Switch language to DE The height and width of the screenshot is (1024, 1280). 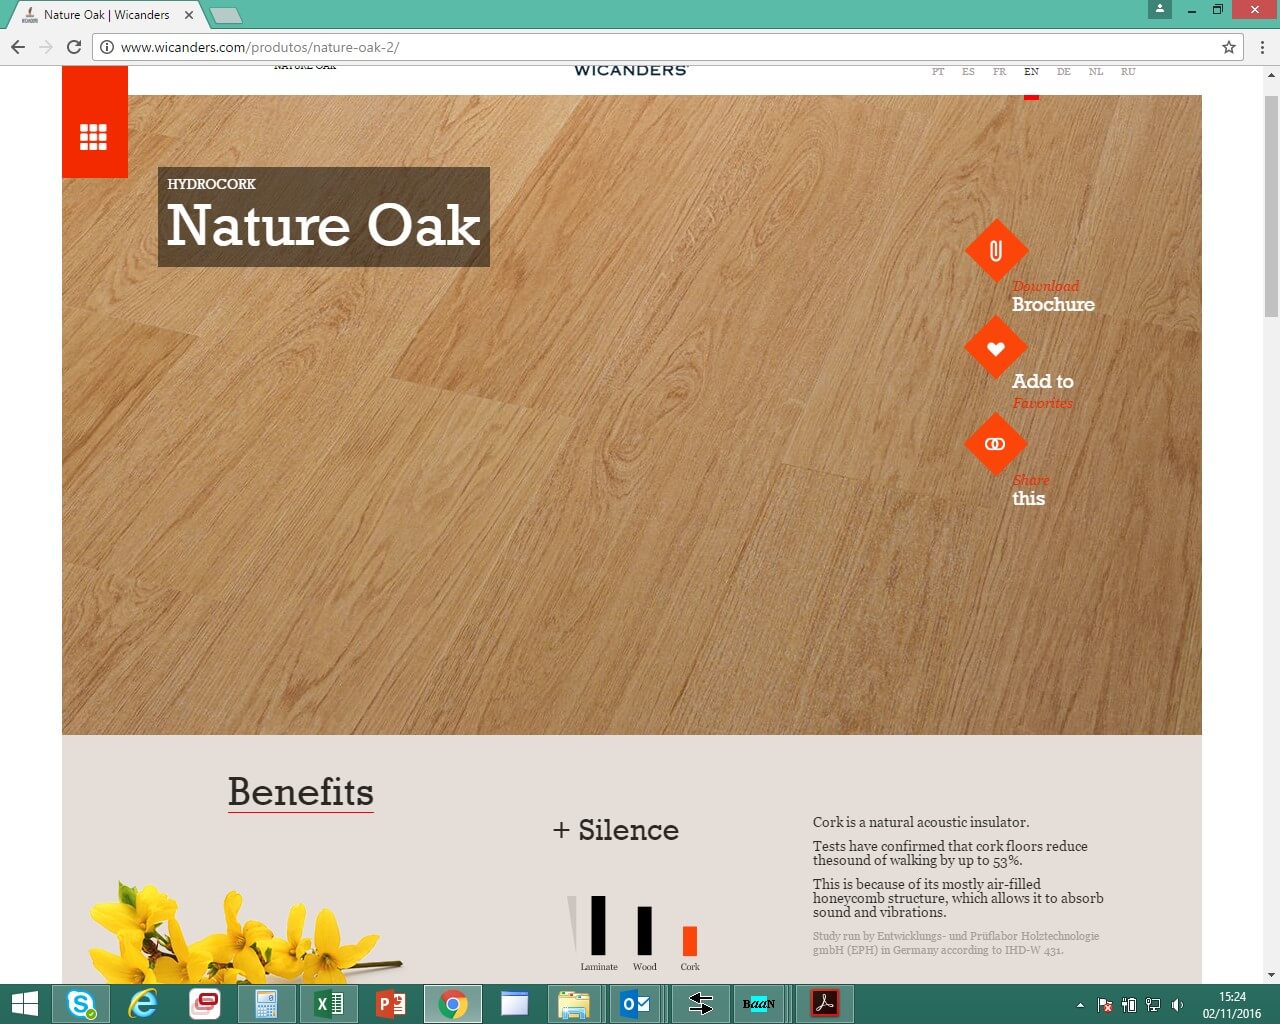(1063, 72)
